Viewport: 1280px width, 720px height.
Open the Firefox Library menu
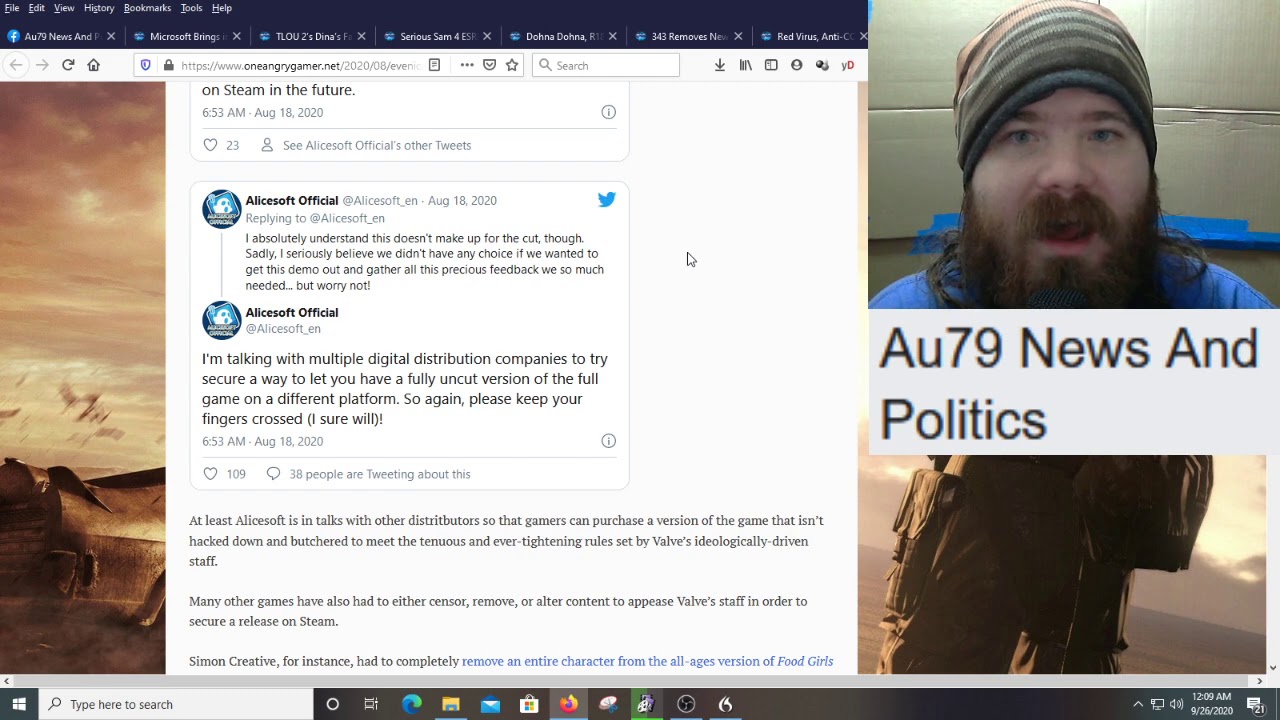click(x=746, y=65)
